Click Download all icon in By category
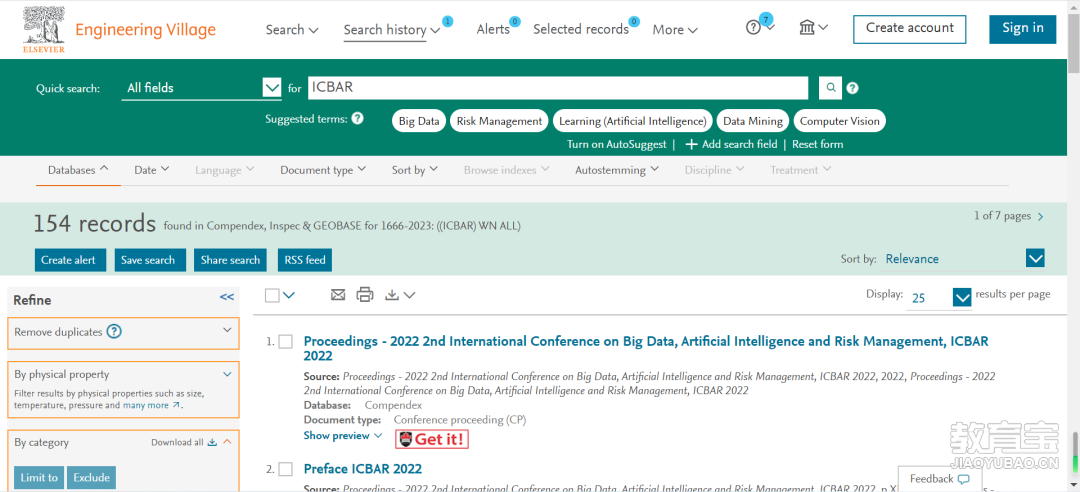Viewport: 1080px width, 492px height. [x=212, y=442]
